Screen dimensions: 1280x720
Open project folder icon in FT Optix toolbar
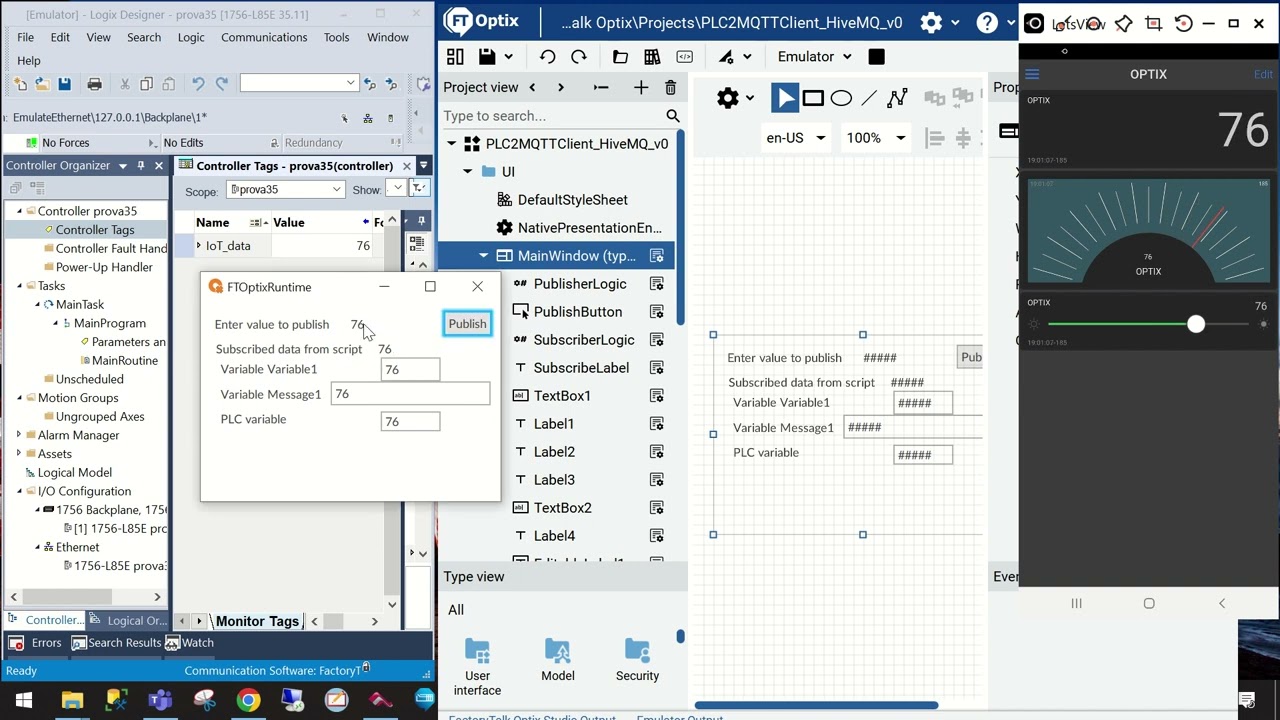(x=620, y=57)
